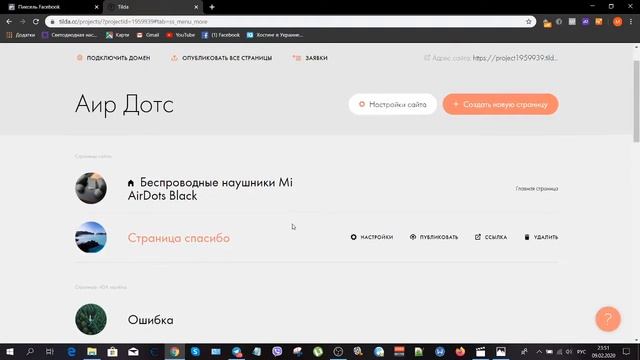Click Ссылка for Страница спасибо
640x360 pixels.
coord(491,237)
